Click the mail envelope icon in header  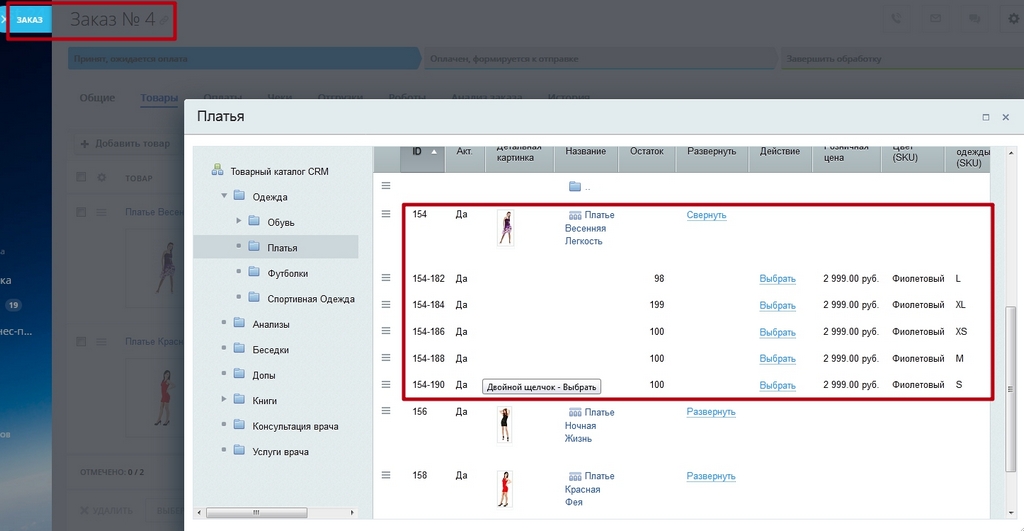936,19
